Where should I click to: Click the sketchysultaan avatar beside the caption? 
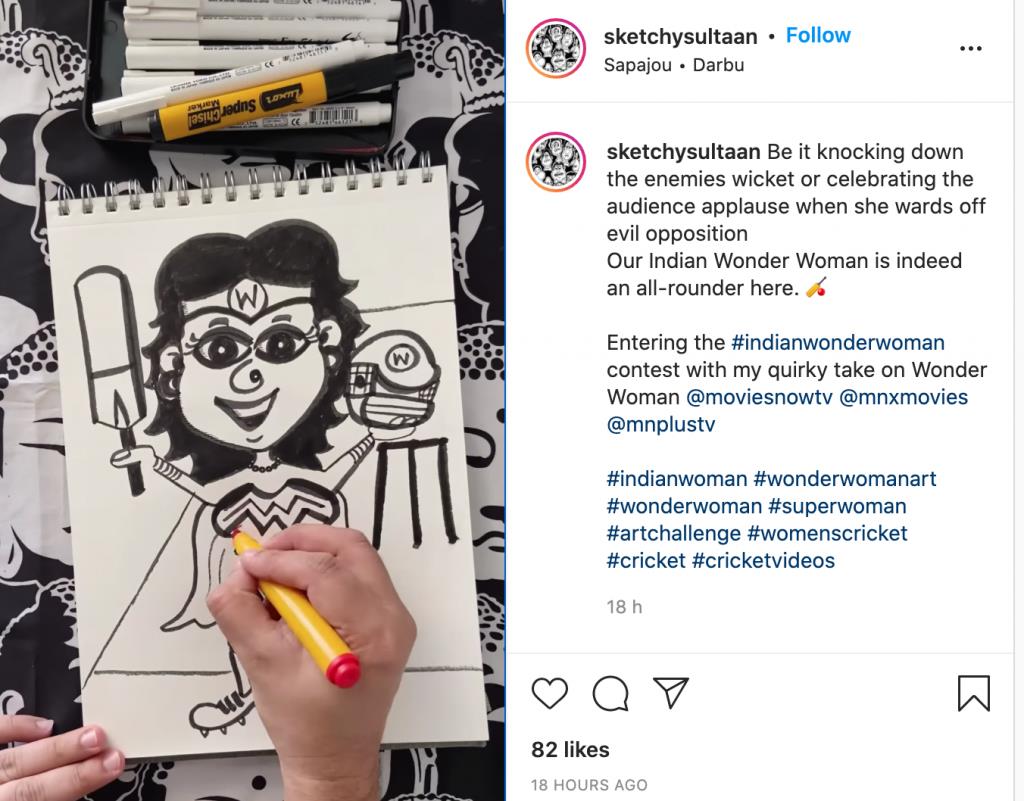click(556, 163)
